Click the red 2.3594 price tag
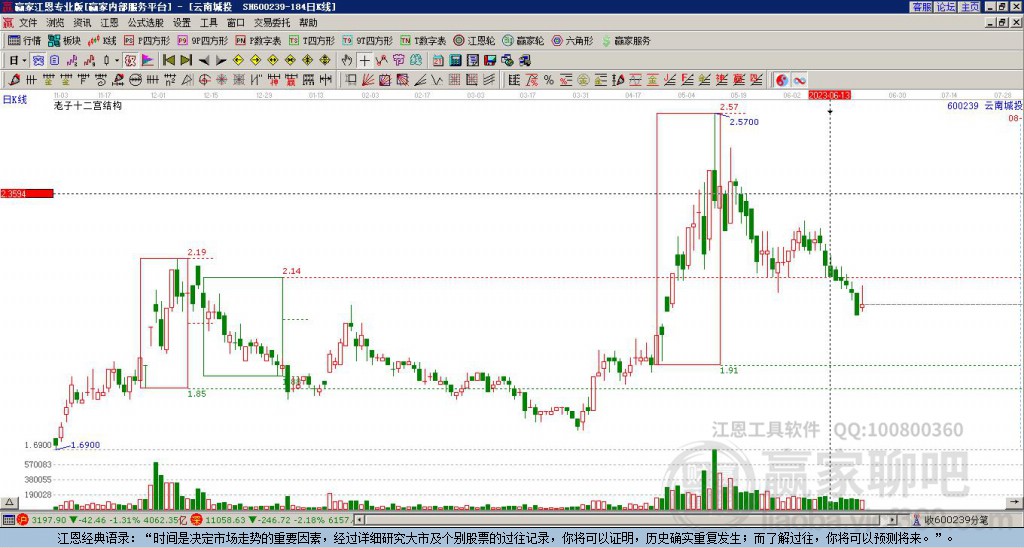This screenshot has width=1024, height=548. click(x=27, y=194)
